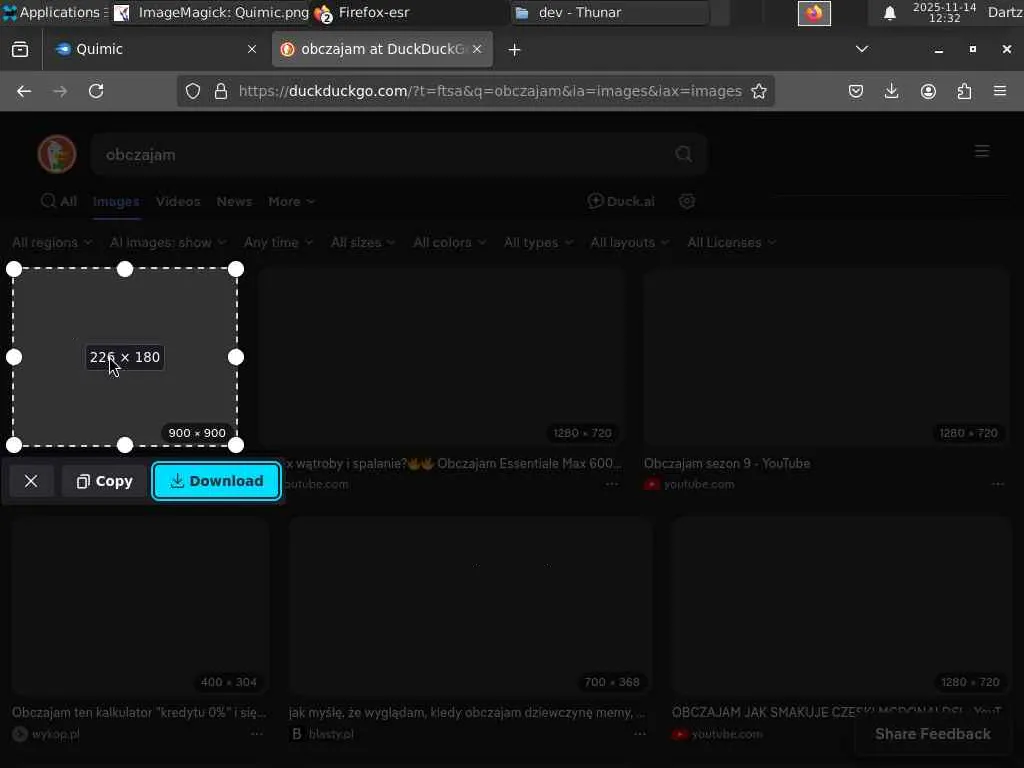Viewport: 1024px width, 768px height.
Task: Open the Firefox downloads panel
Action: tap(891, 91)
